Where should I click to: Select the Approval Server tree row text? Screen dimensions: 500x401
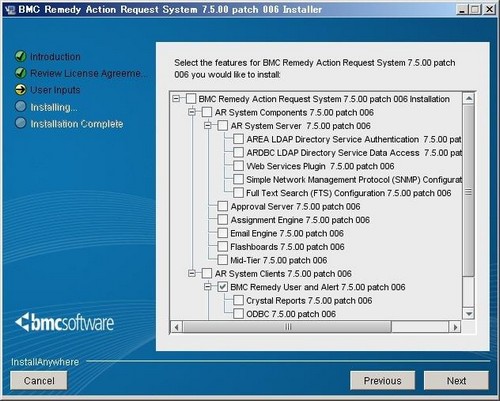(x=295, y=206)
